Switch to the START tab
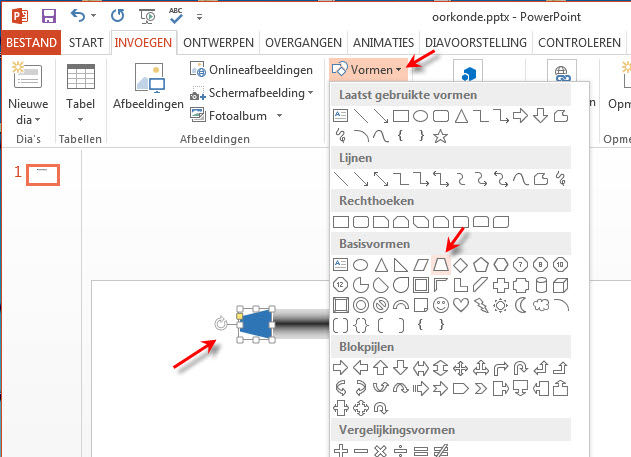The image size is (631, 457). pyautogui.click(x=86, y=42)
